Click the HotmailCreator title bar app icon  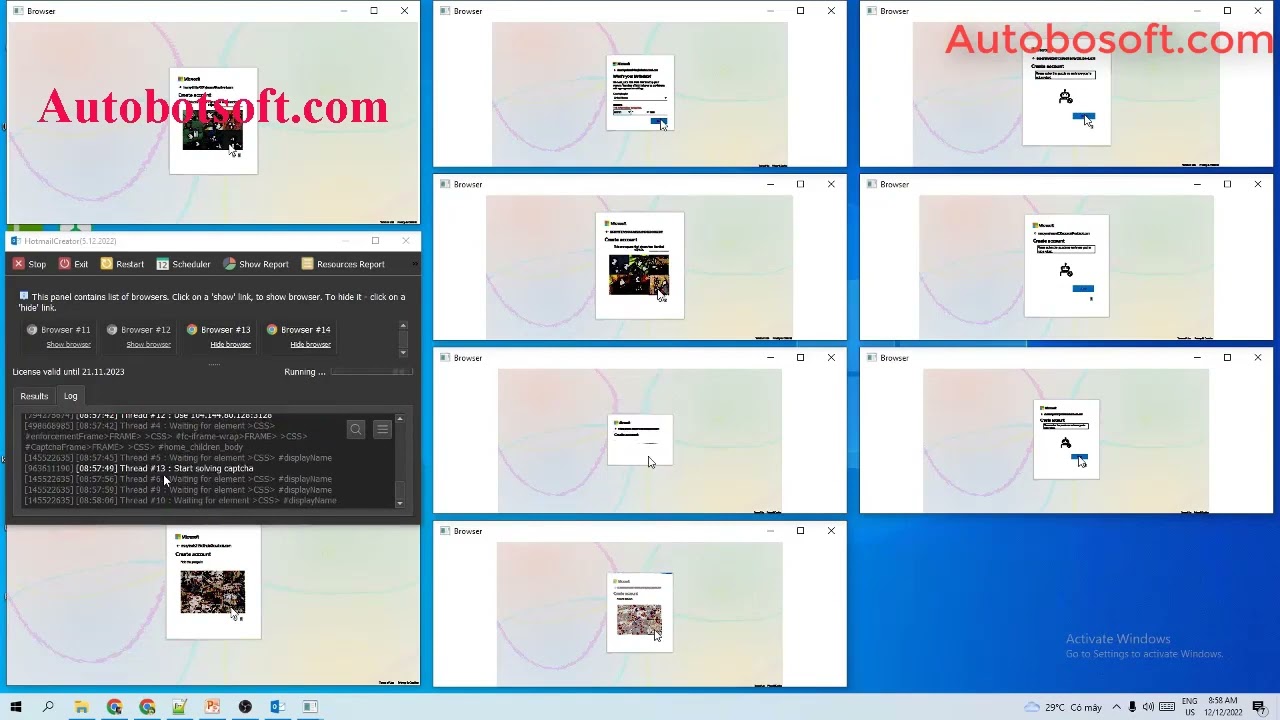point(15,241)
